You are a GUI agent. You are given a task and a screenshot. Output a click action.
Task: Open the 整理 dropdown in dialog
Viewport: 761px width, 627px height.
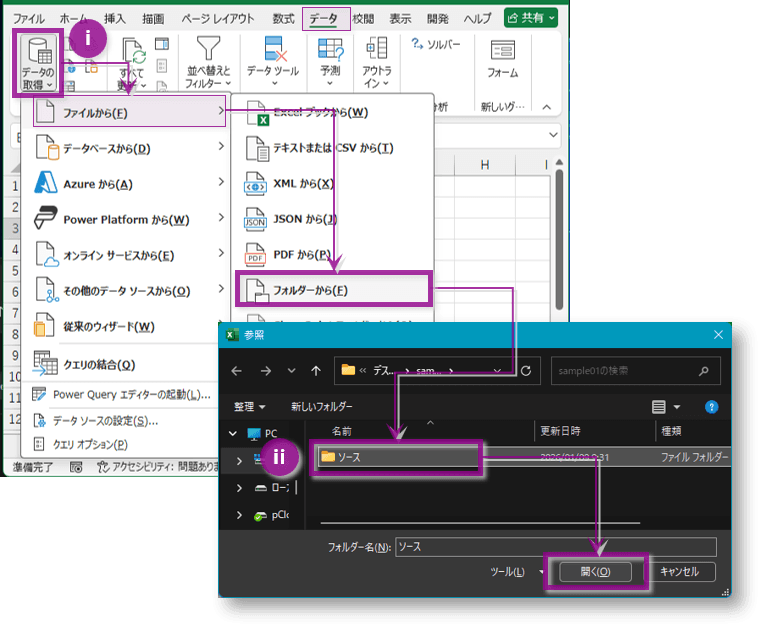250,407
